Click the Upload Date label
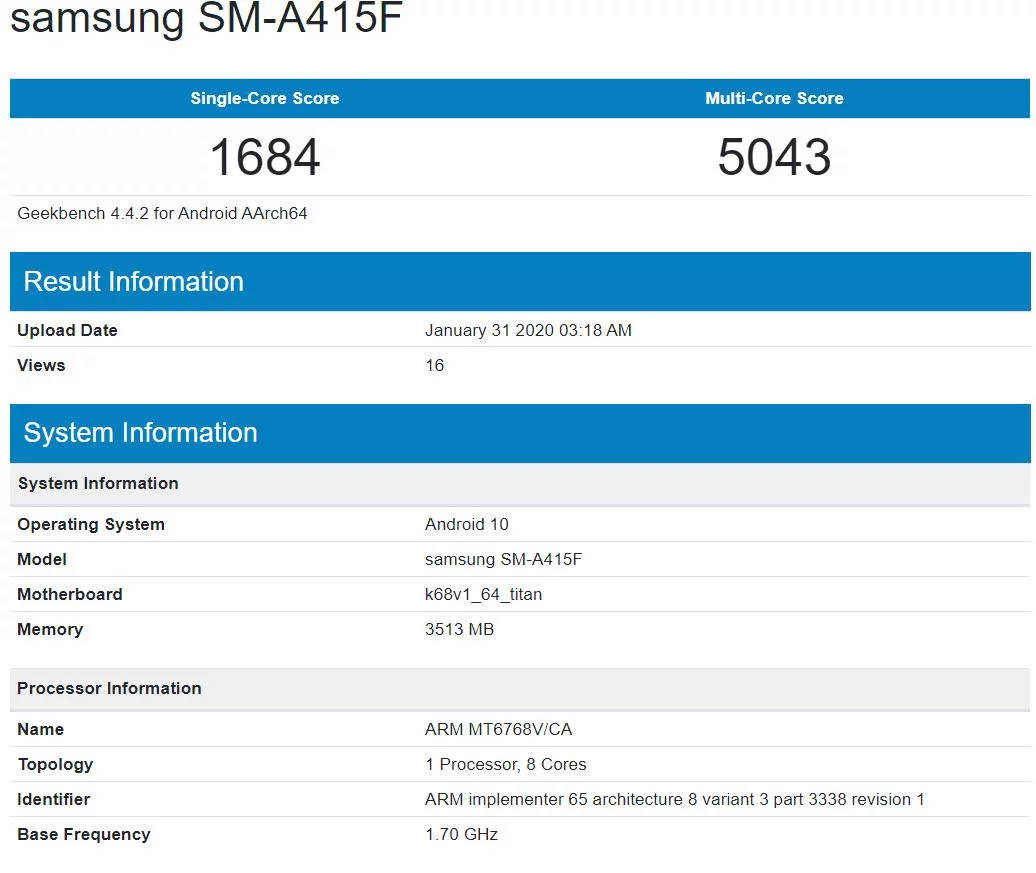1036x873 pixels. 67,330
